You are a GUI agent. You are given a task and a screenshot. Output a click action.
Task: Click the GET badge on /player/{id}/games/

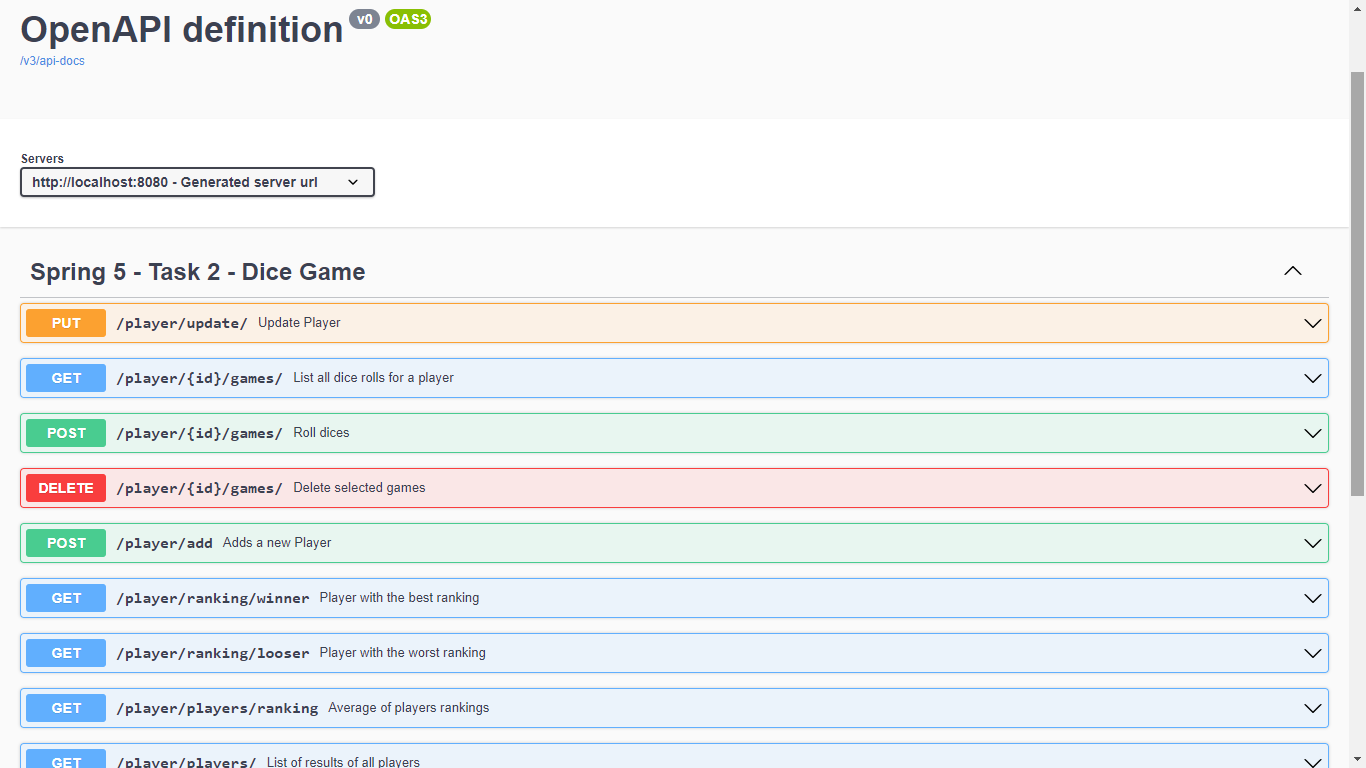click(x=65, y=378)
